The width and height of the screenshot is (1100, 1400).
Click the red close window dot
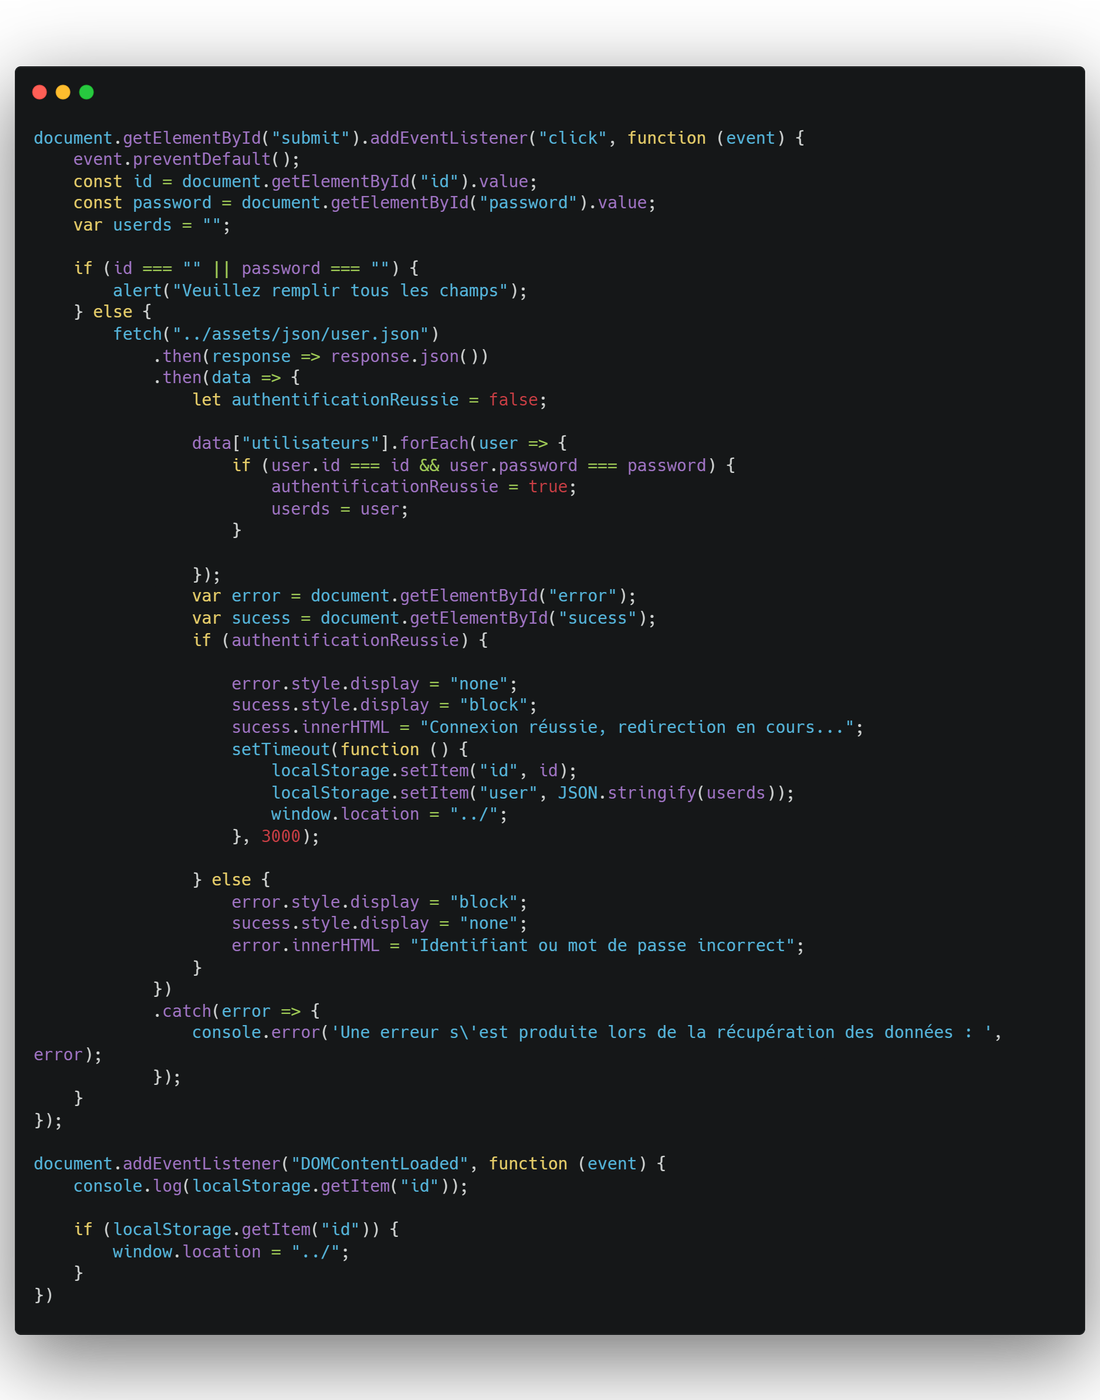click(x=40, y=92)
